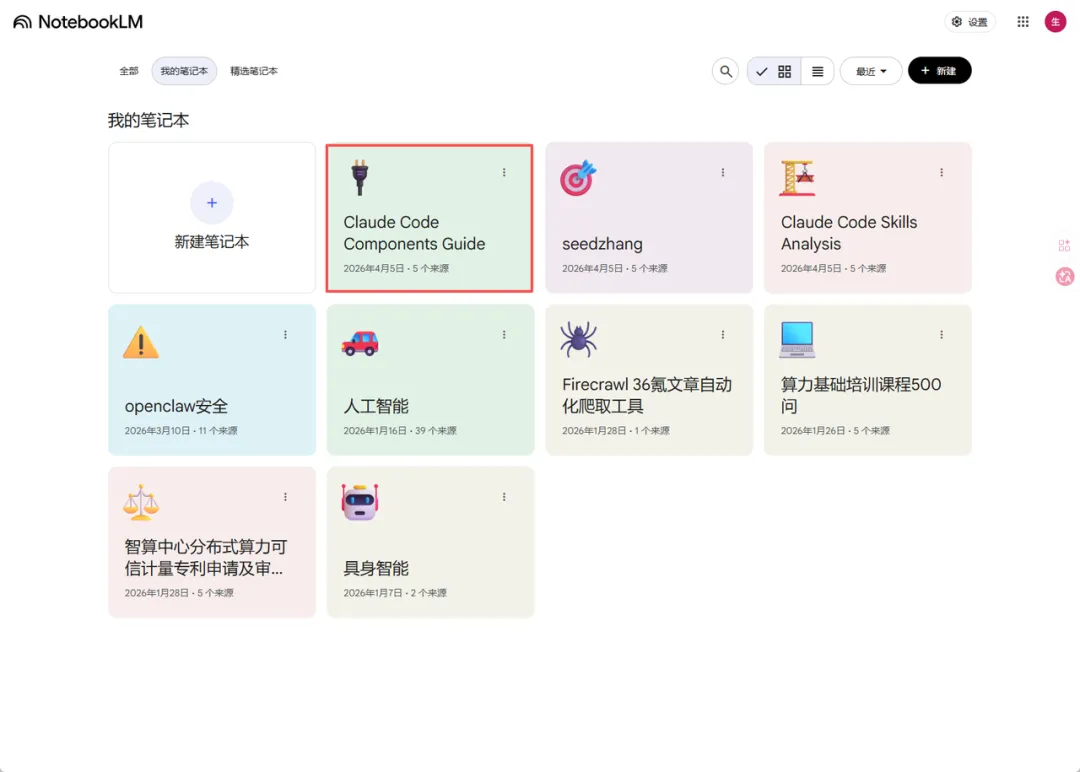
Task: Select the 我的笔记本 filter chip
Action: [x=184, y=71]
